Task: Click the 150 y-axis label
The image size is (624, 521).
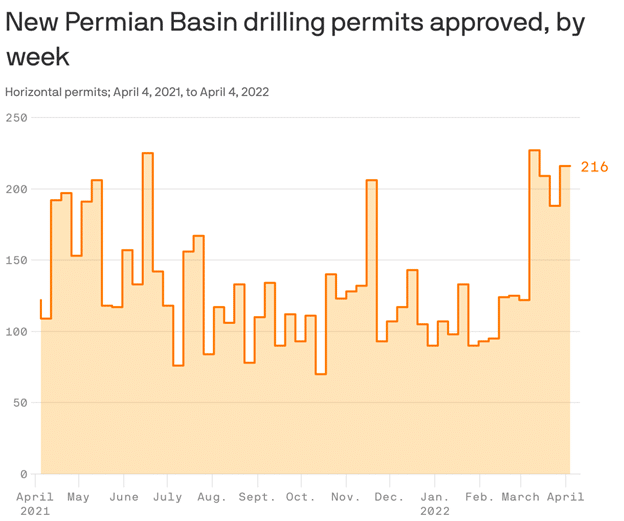Action: (x=16, y=260)
